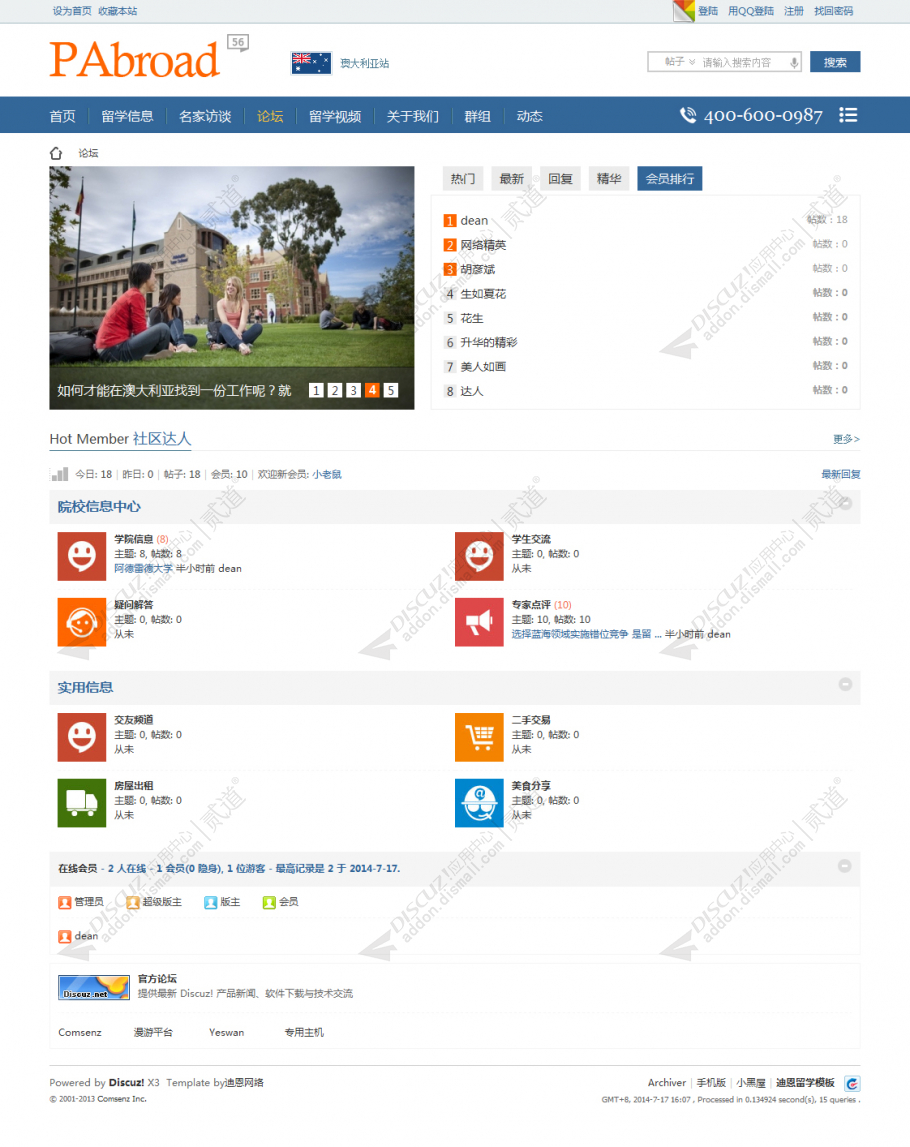
Task: Click the dean online member avatar icon
Action: 64,936
